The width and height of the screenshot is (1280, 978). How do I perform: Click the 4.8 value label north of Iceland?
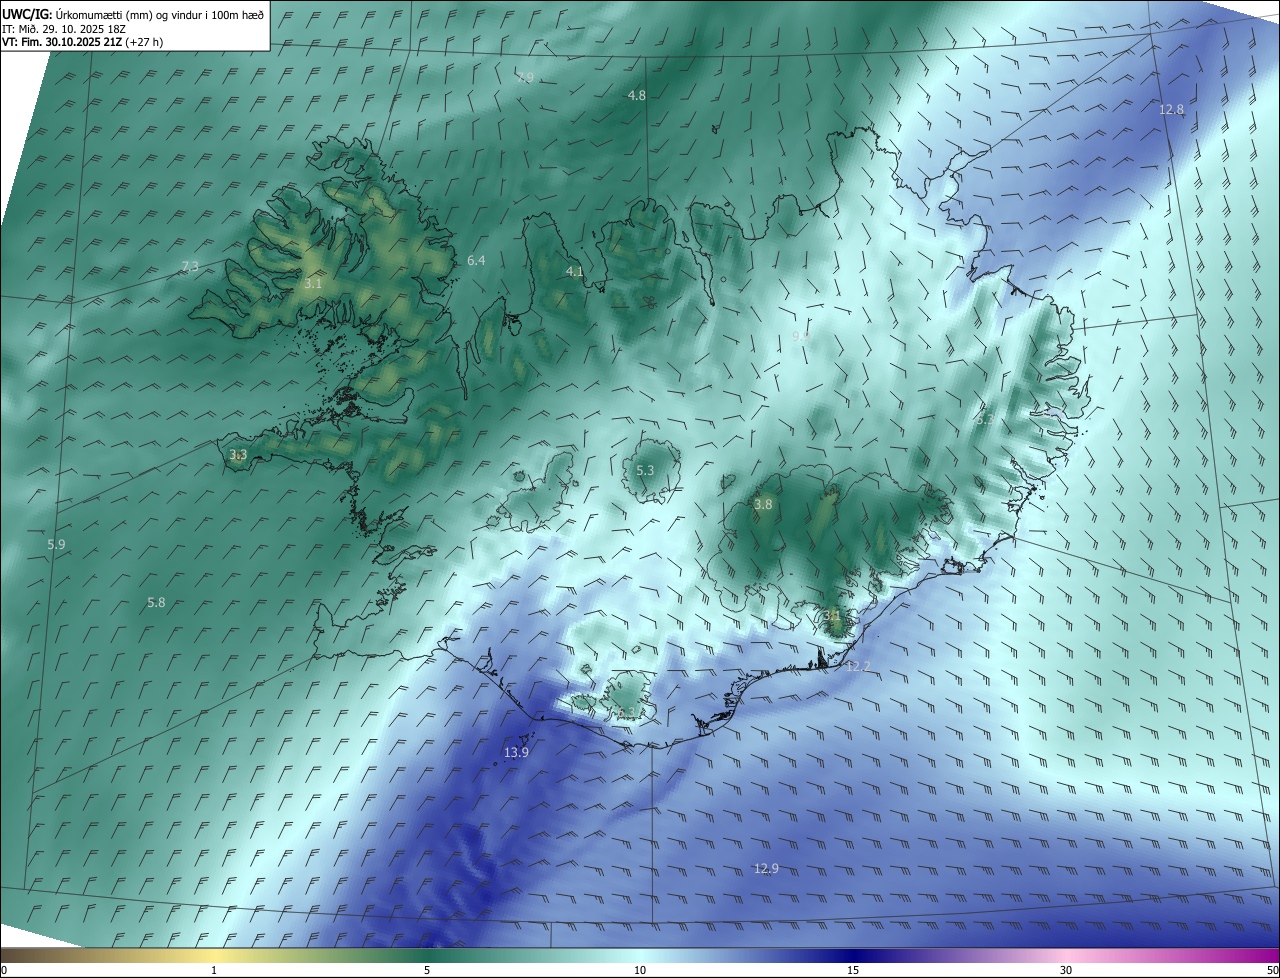pyautogui.click(x=636, y=95)
